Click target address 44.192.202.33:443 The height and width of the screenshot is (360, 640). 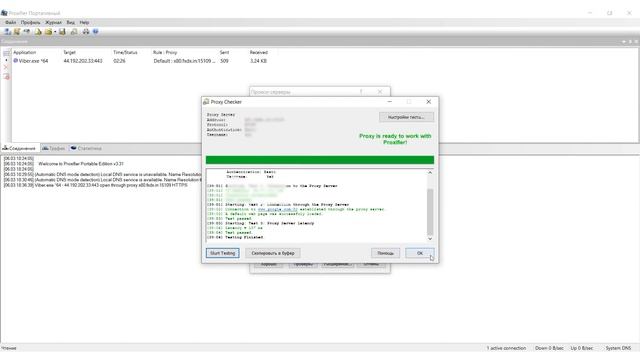[x=83, y=61]
